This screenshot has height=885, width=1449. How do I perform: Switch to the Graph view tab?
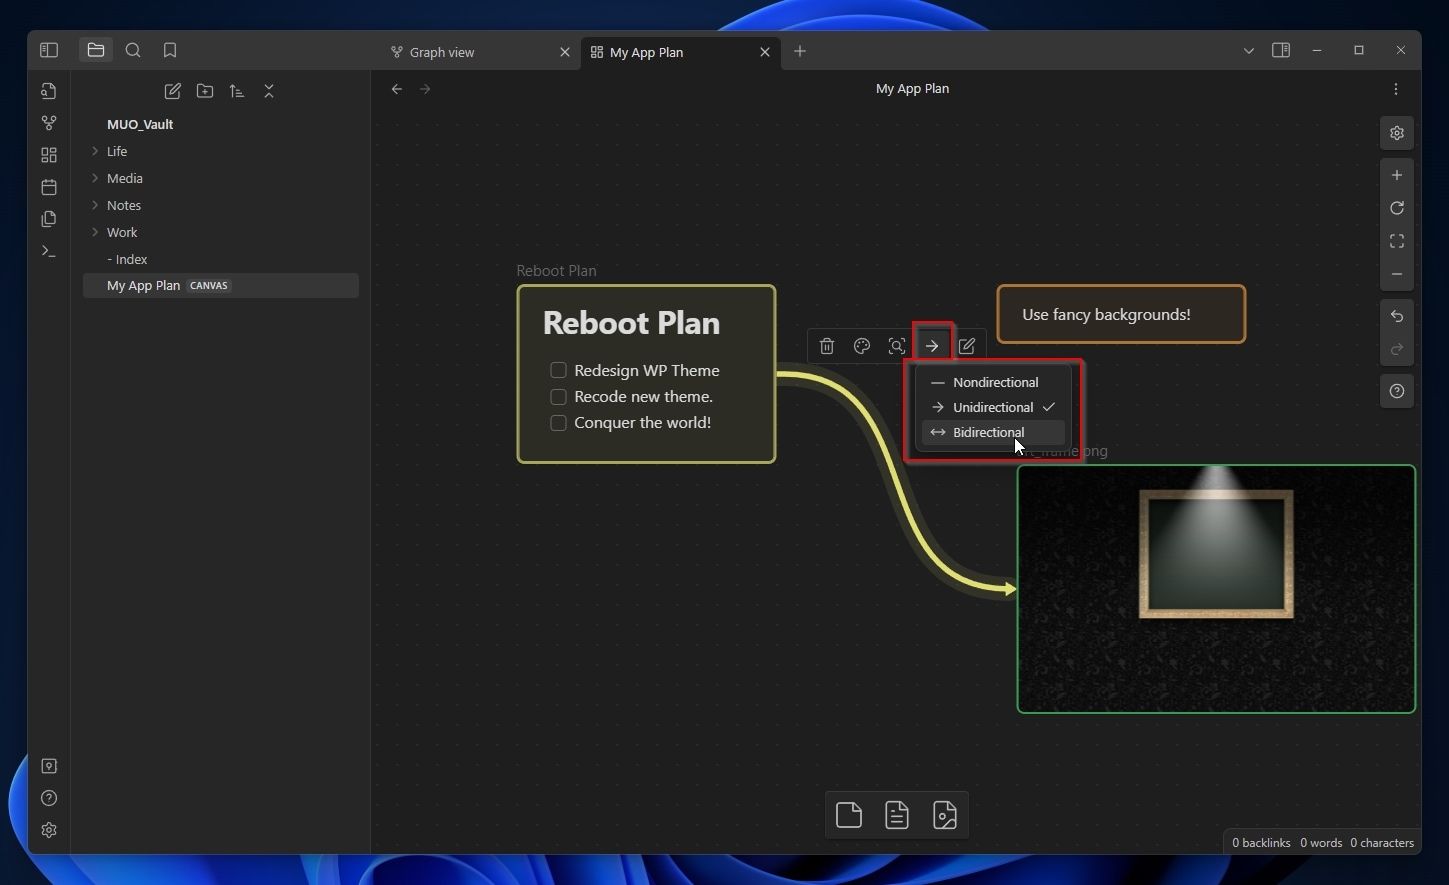click(480, 52)
